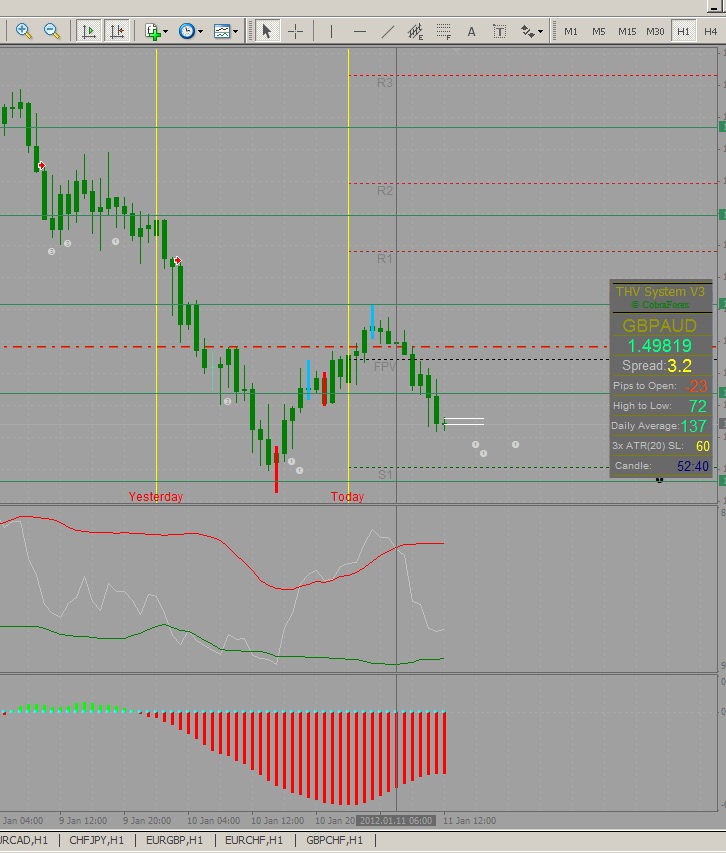Click the Daily Average value 137
Screen dimensions: 726x853
693,426
